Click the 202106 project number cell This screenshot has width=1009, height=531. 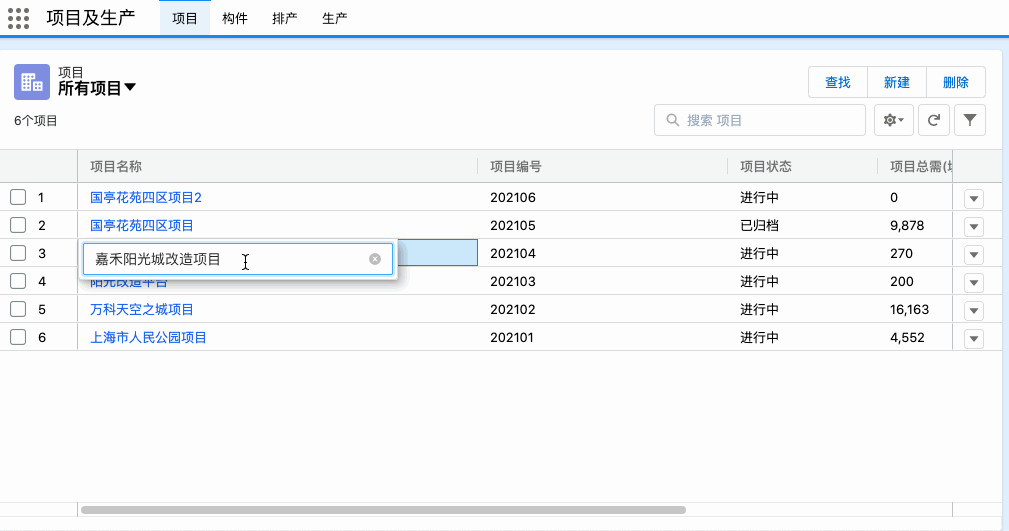pos(513,198)
